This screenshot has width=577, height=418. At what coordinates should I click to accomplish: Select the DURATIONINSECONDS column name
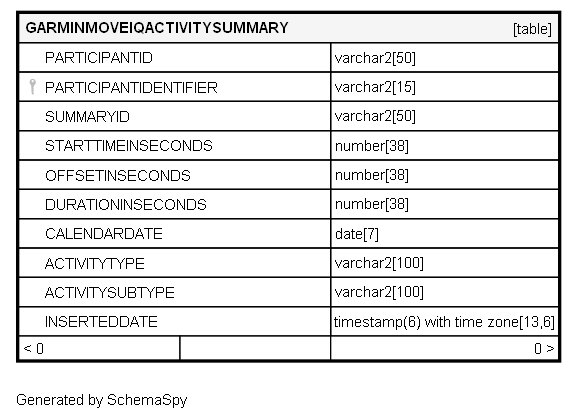(x=126, y=205)
